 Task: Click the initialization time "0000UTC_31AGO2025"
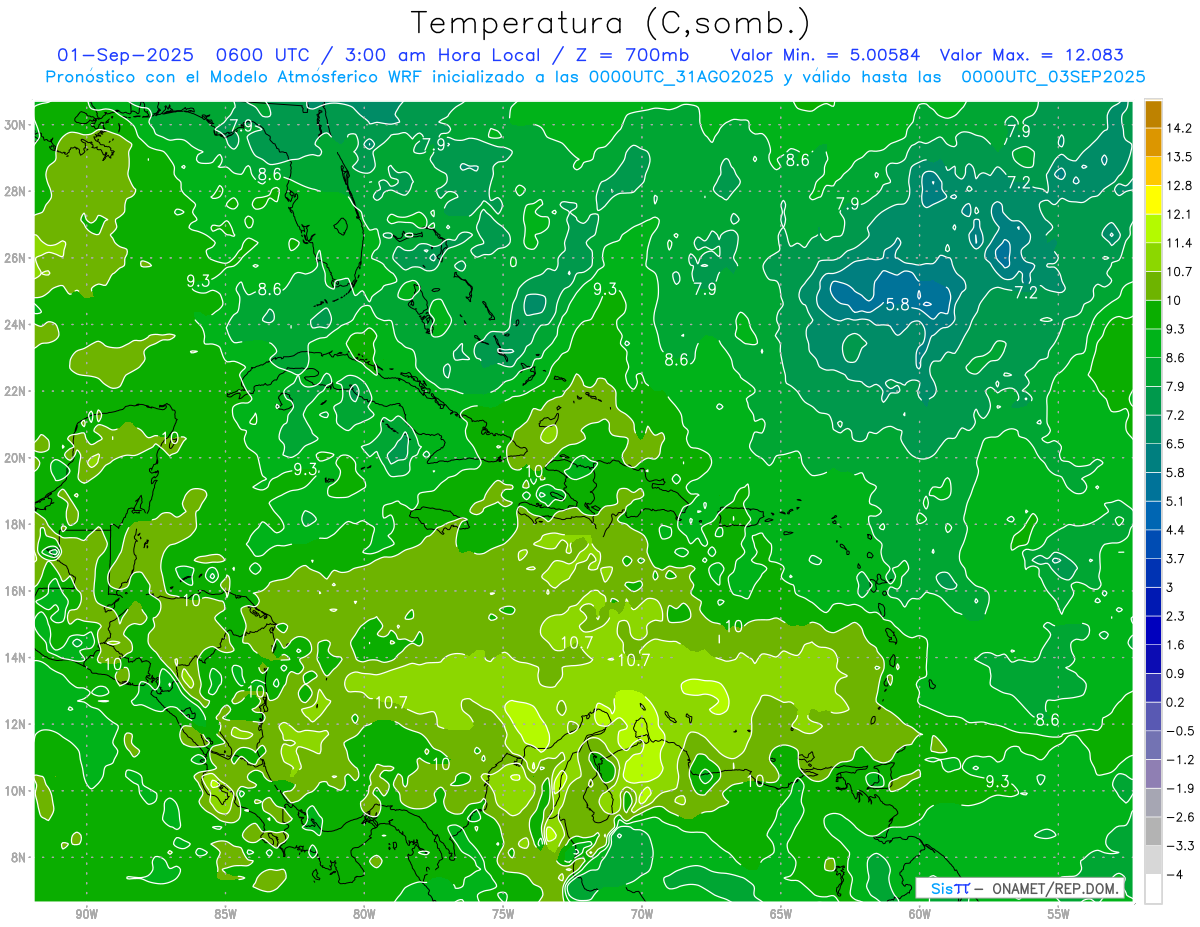(x=681, y=77)
